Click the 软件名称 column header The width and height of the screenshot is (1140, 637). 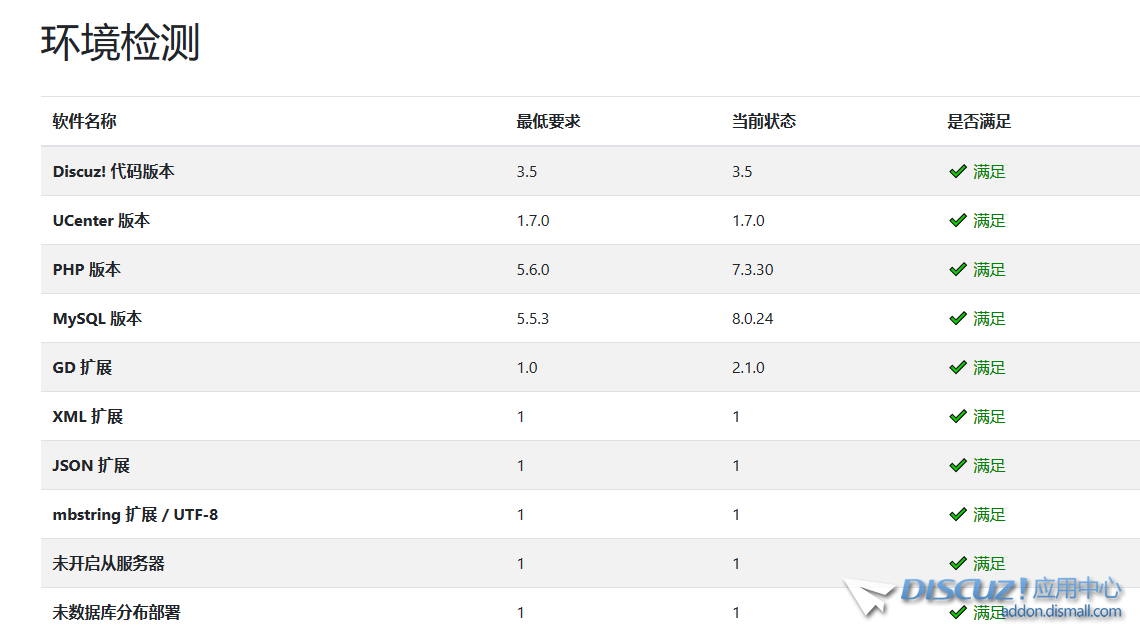click(84, 121)
